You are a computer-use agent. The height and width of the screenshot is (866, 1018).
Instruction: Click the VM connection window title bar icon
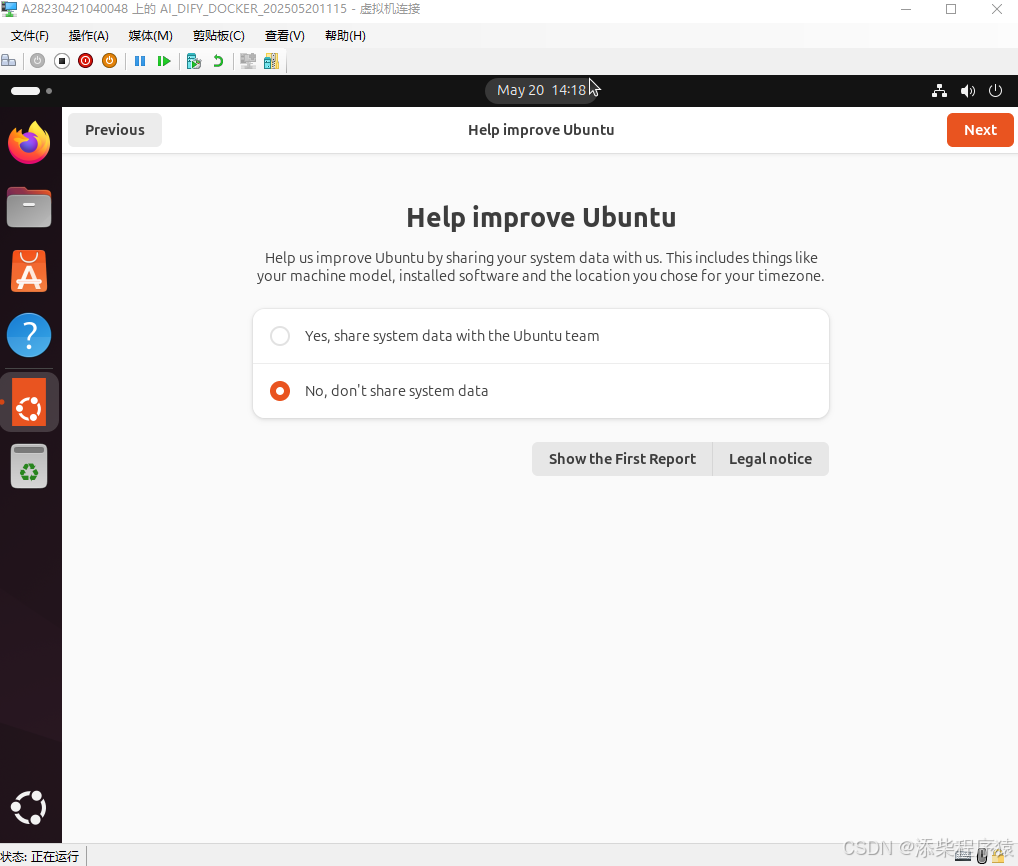coord(9,9)
